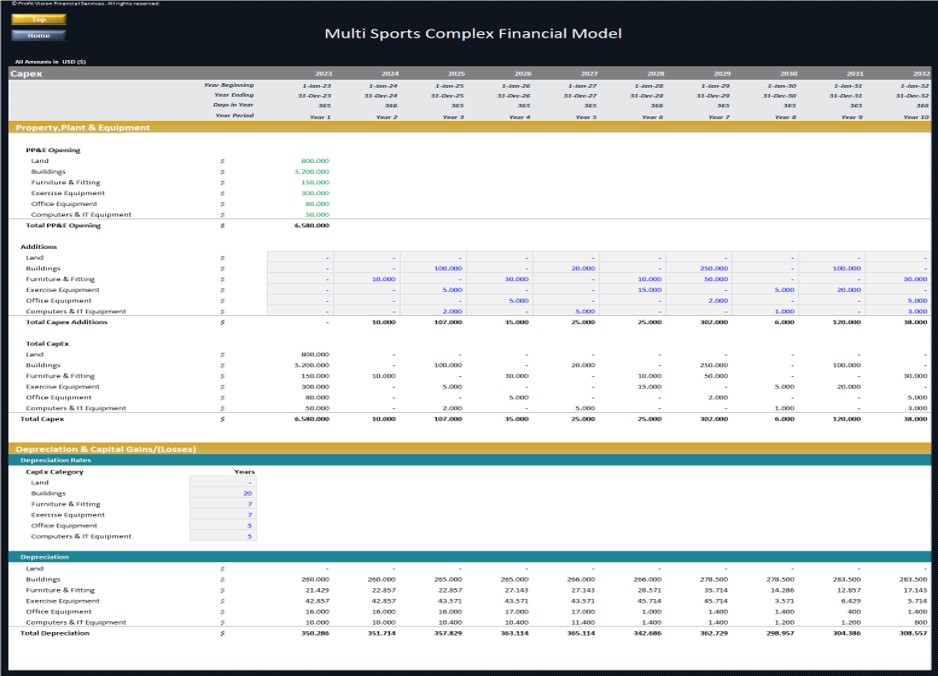The height and width of the screenshot is (676, 938).
Task: Click Total Depreciation 342.686 in 2028
Action: tap(647, 634)
